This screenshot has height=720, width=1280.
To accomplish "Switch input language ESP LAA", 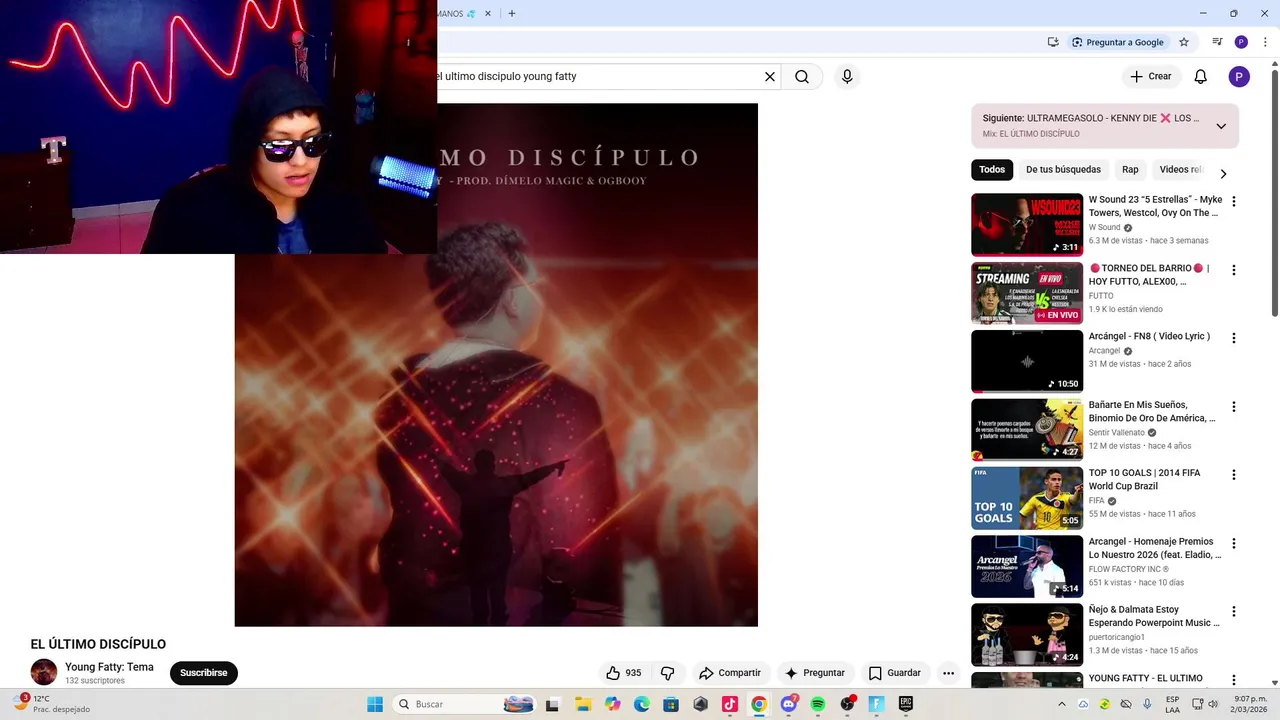I will click(1172, 704).
